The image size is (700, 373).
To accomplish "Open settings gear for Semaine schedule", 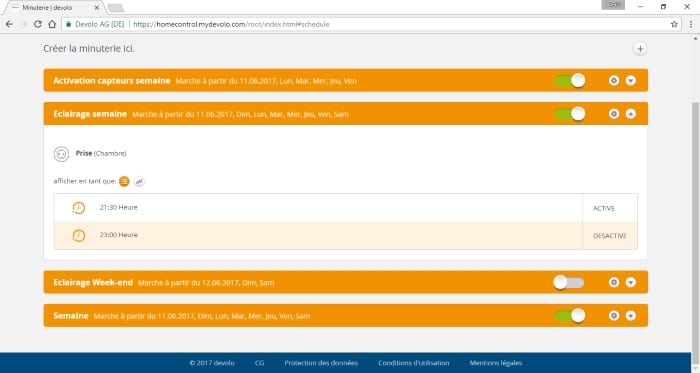I will point(614,315).
